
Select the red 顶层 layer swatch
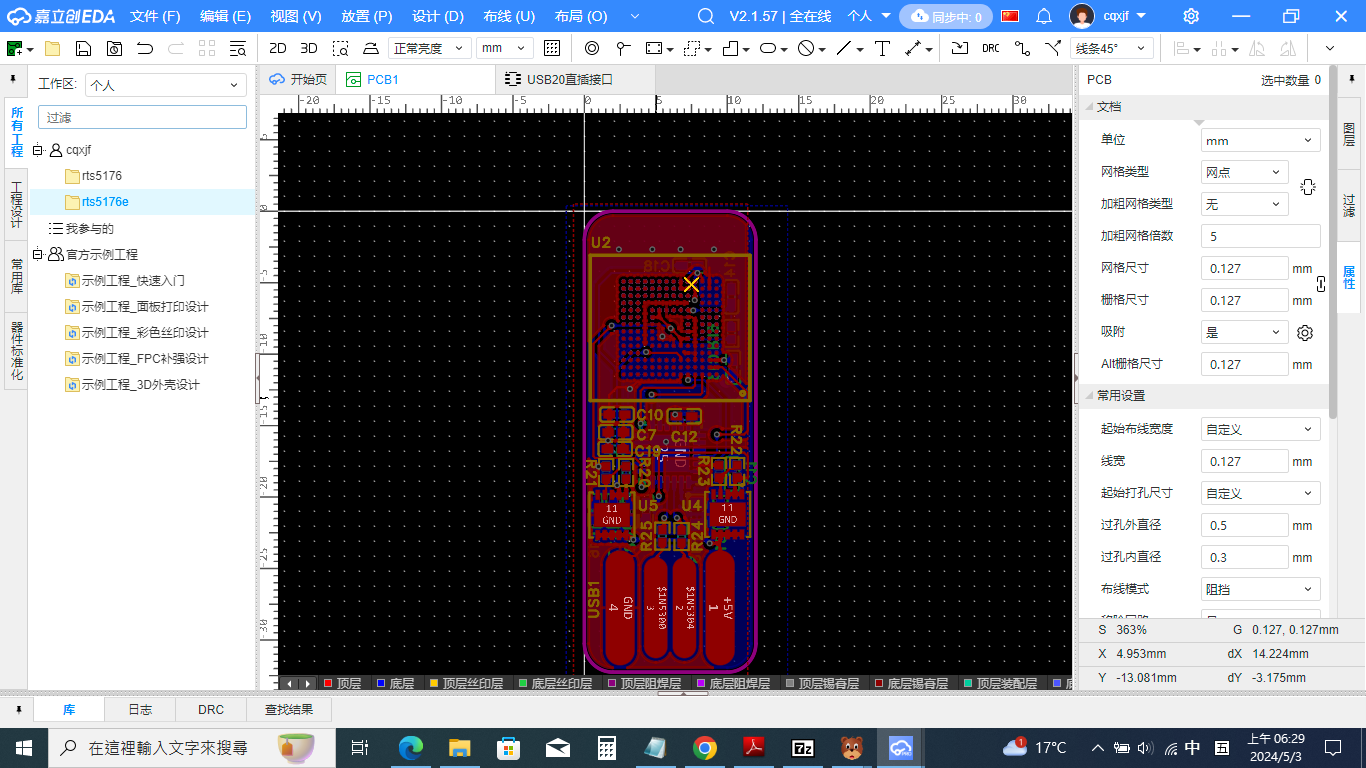tap(328, 684)
